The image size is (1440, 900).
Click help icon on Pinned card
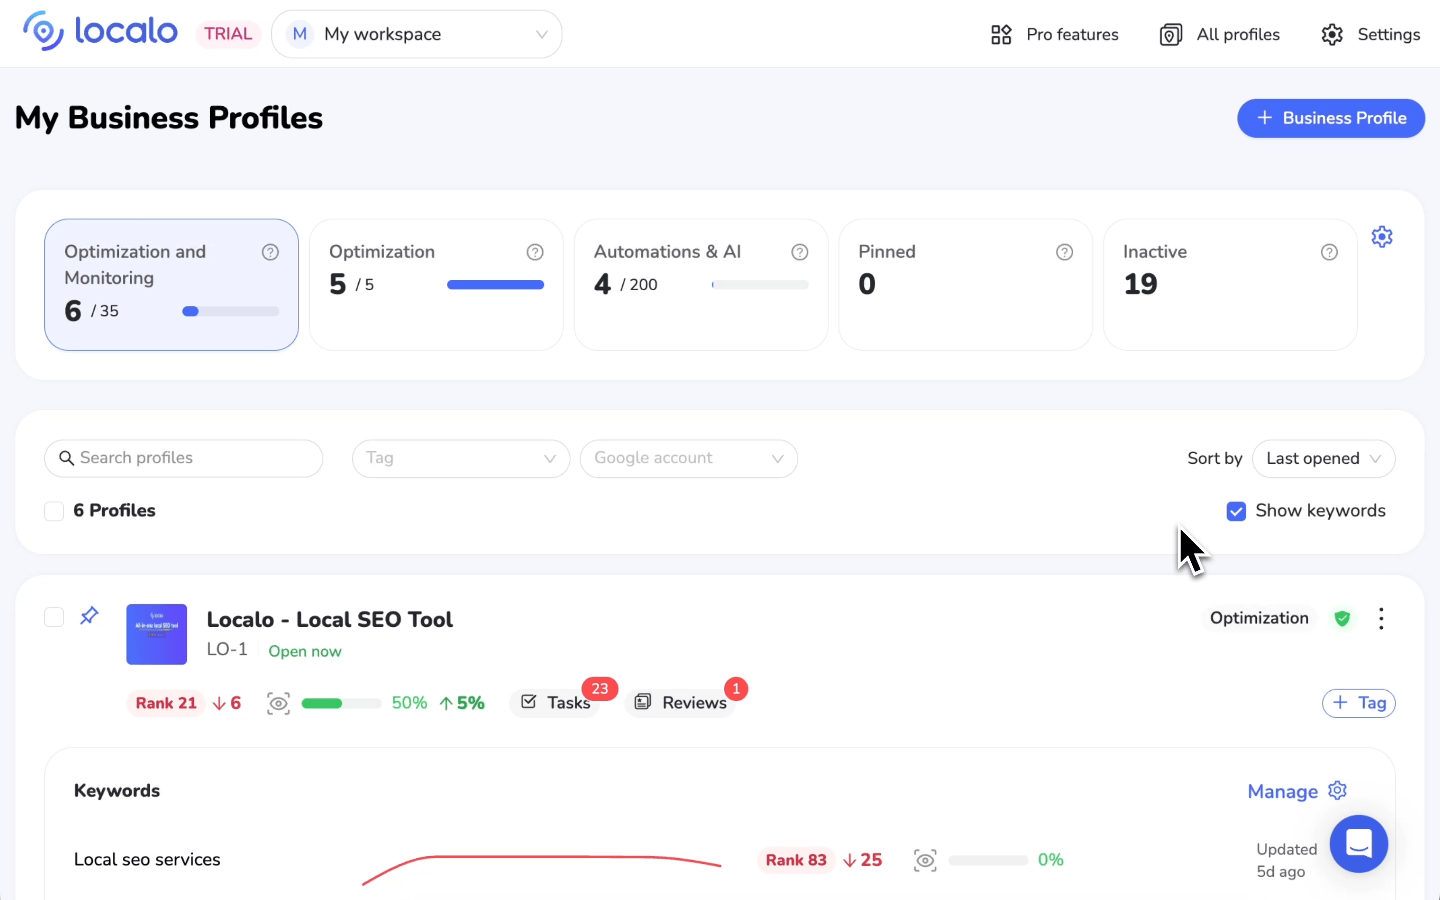click(1064, 252)
